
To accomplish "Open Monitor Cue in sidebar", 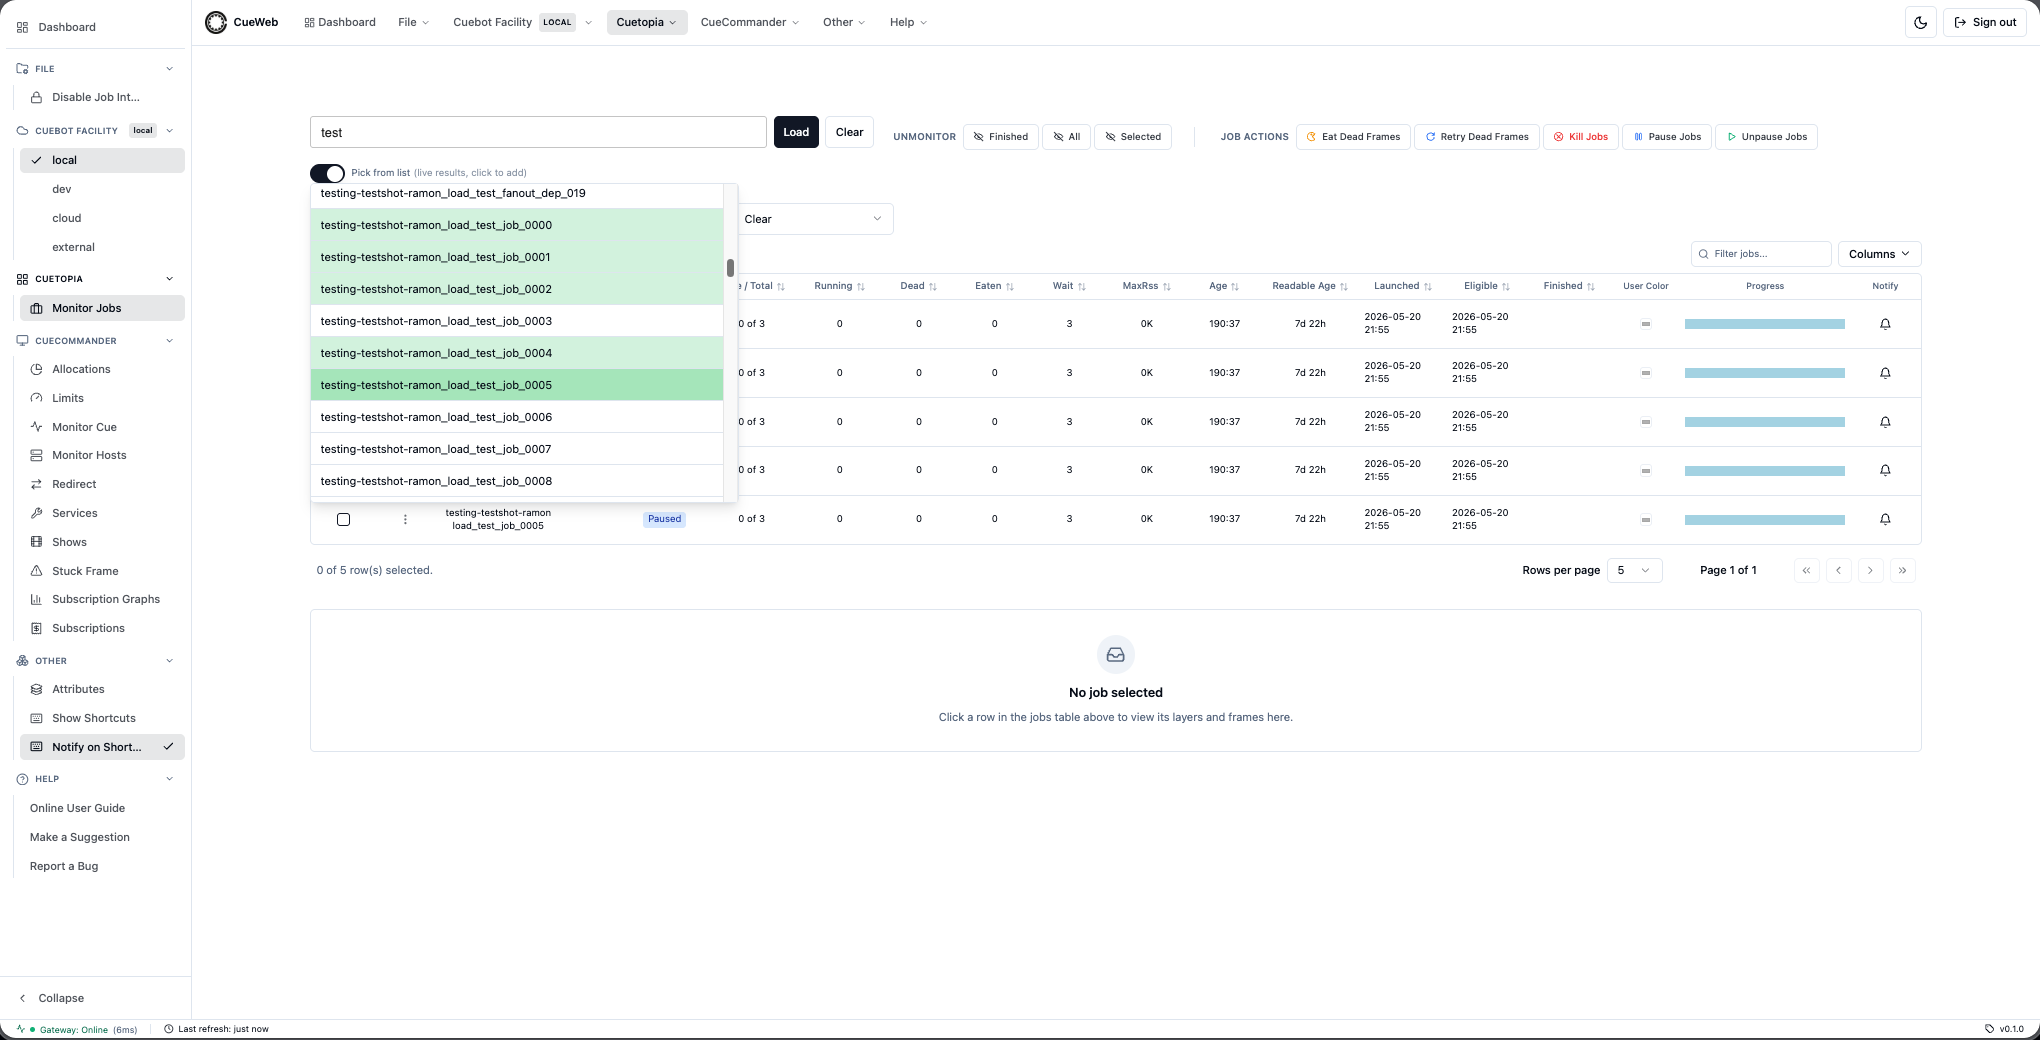I will click(x=102, y=427).
